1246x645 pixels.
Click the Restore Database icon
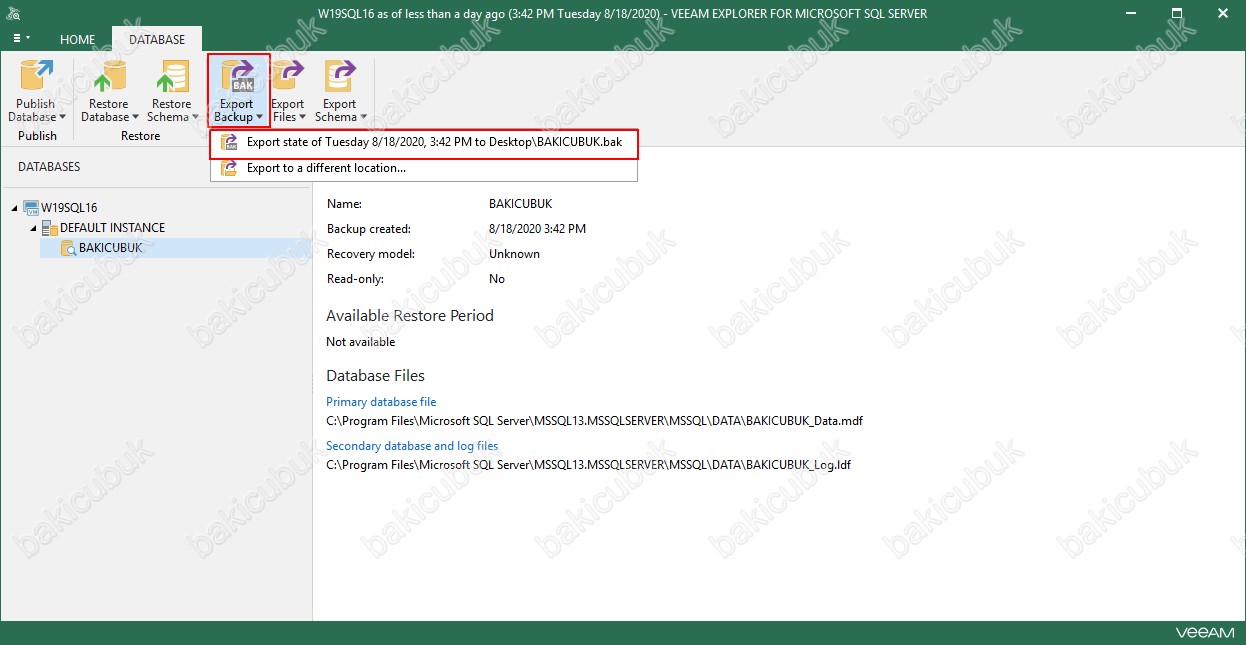tap(108, 77)
